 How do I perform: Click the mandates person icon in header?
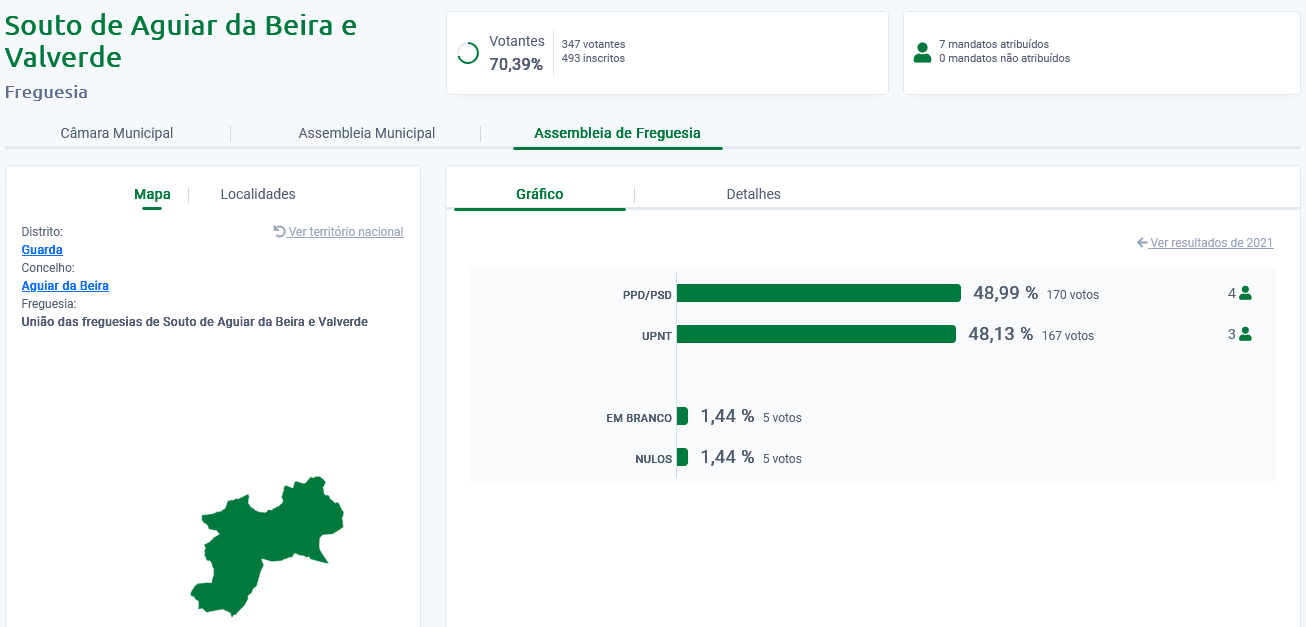pos(922,52)
